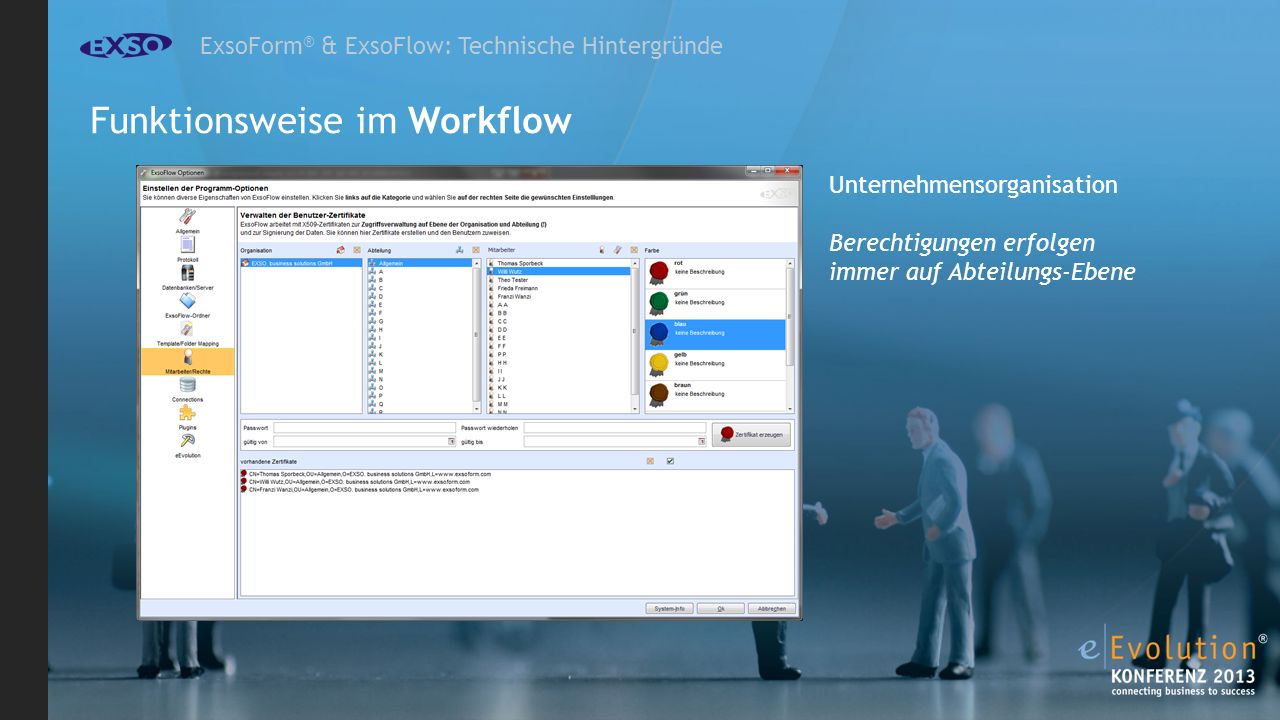Focus the Passwort input field
Viewport: 1280px width, 720px height.
pos(365,428)
